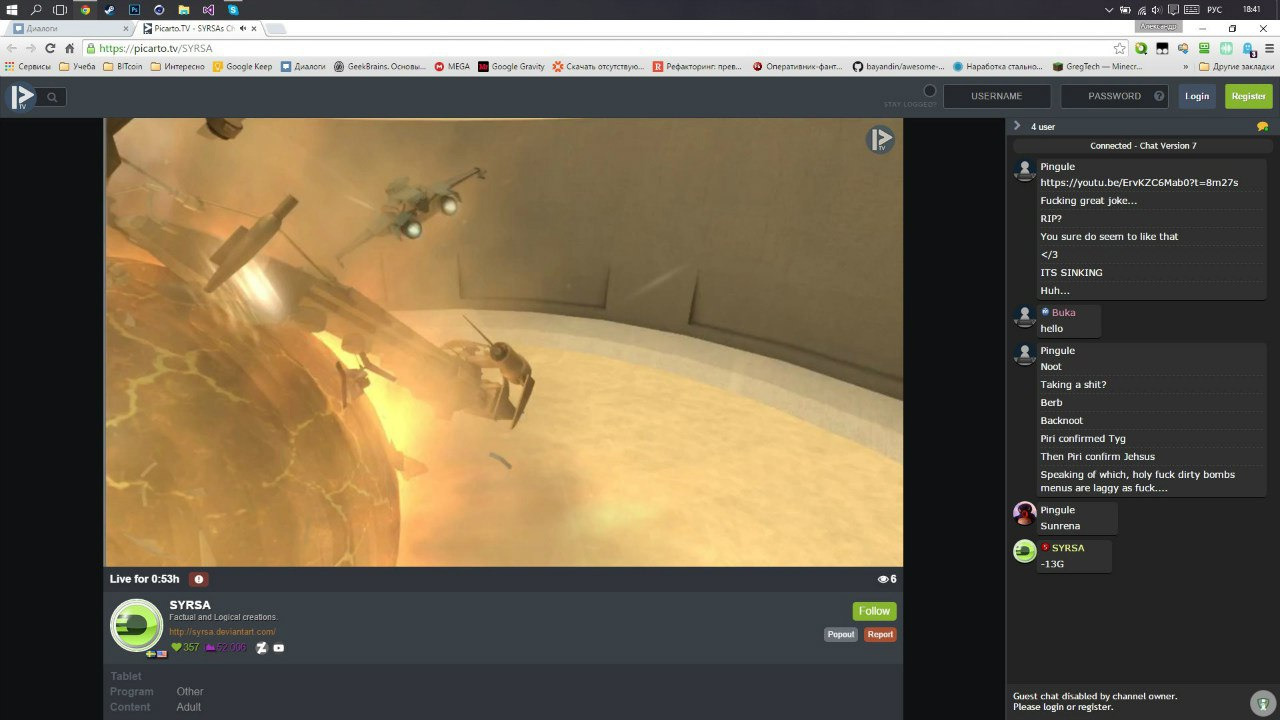Viewport: 1280px width, 720px height.
Task: Click the Picarto watermark logo on video
Action: pos(880,140)
